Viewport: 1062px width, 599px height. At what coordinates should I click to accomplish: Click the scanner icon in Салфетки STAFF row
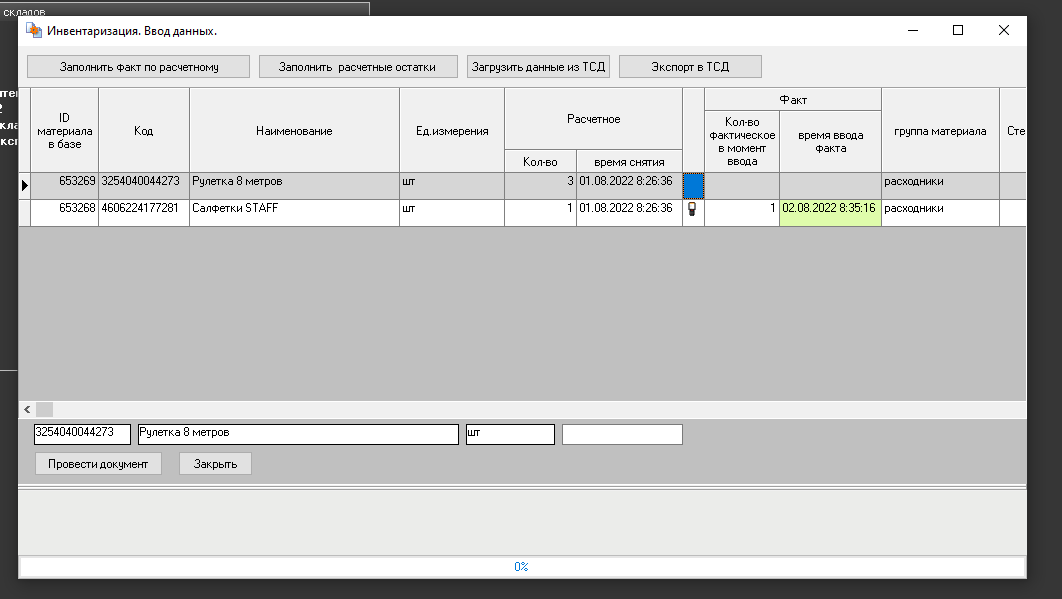(x=692, y=210)
